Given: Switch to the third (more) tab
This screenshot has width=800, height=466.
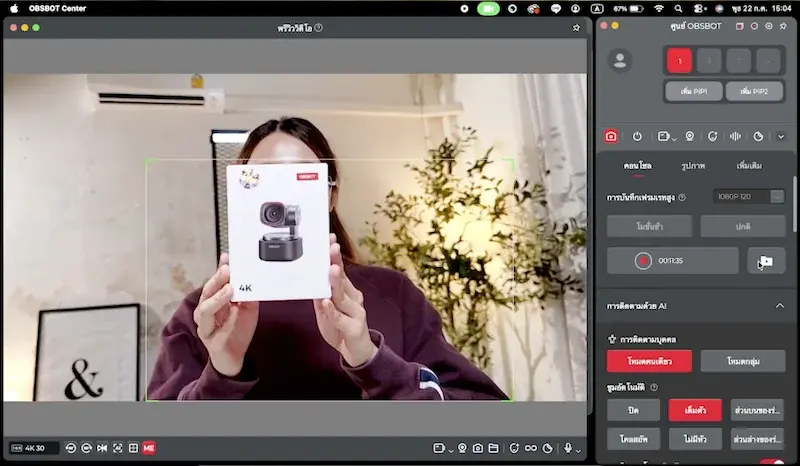Looking at the screenshot, I should coord(749,166).
